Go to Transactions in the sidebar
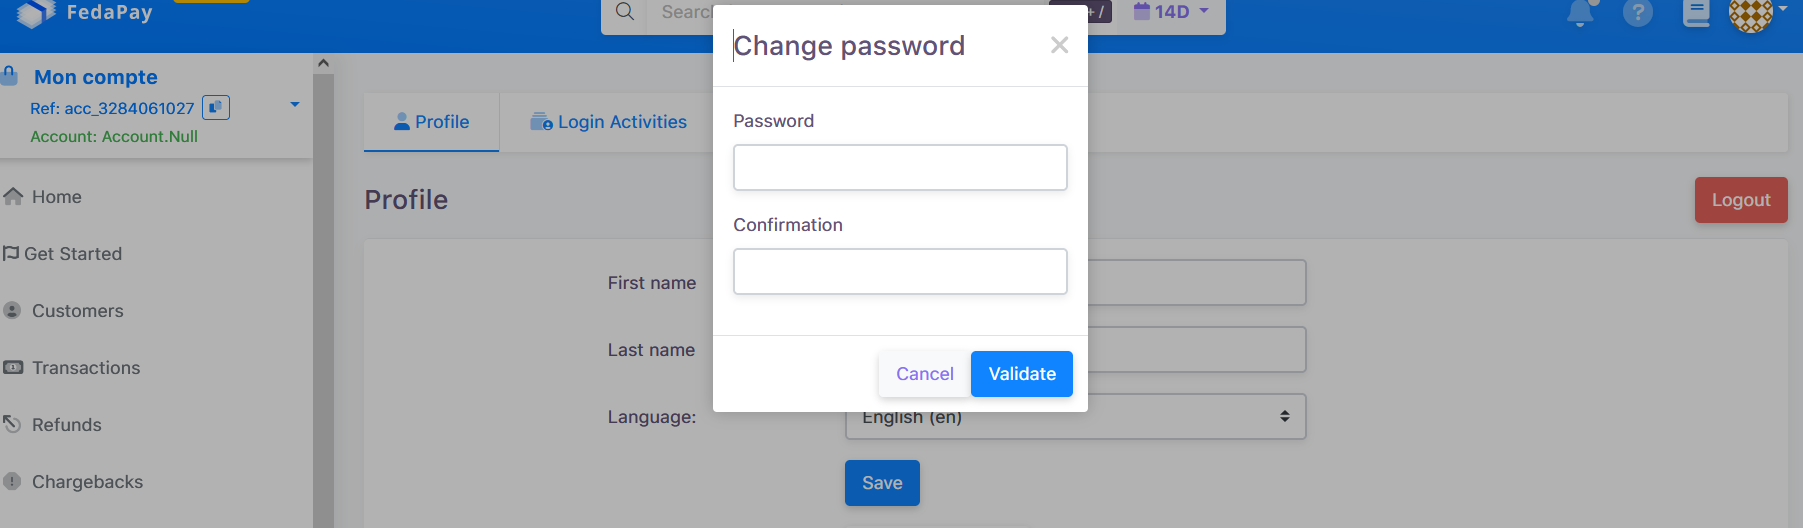 click(85, 368)
